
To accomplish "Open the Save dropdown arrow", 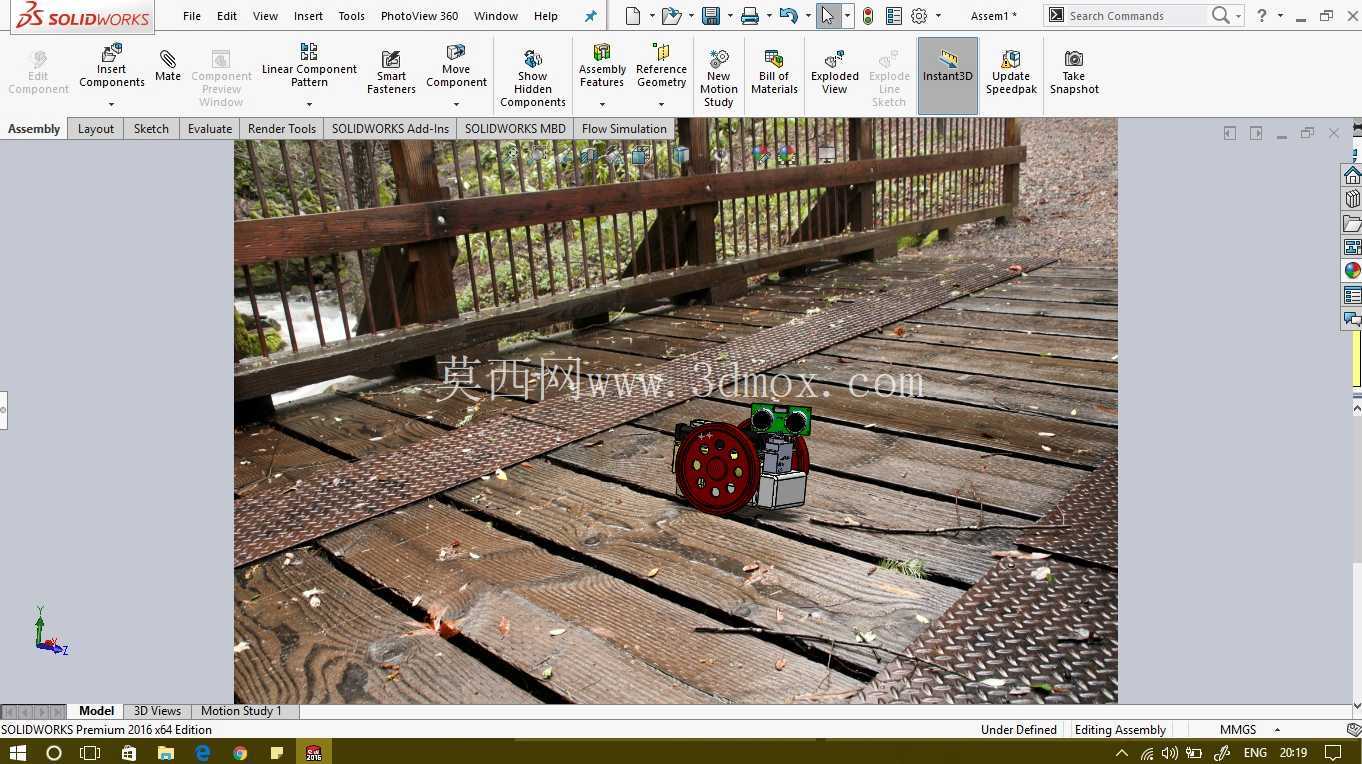I will click(x=731, y=16).
